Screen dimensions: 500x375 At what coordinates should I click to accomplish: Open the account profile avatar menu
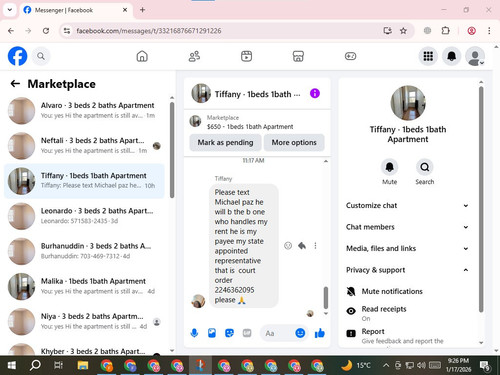(475, 56)
